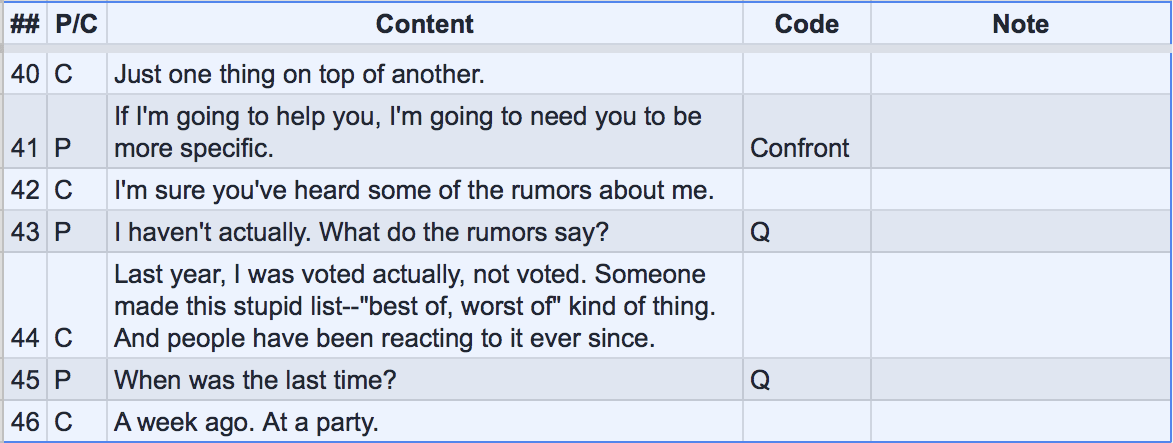Select the P/C cell of row 42
Screen dimensions: 1173x443
pos(77,190)
